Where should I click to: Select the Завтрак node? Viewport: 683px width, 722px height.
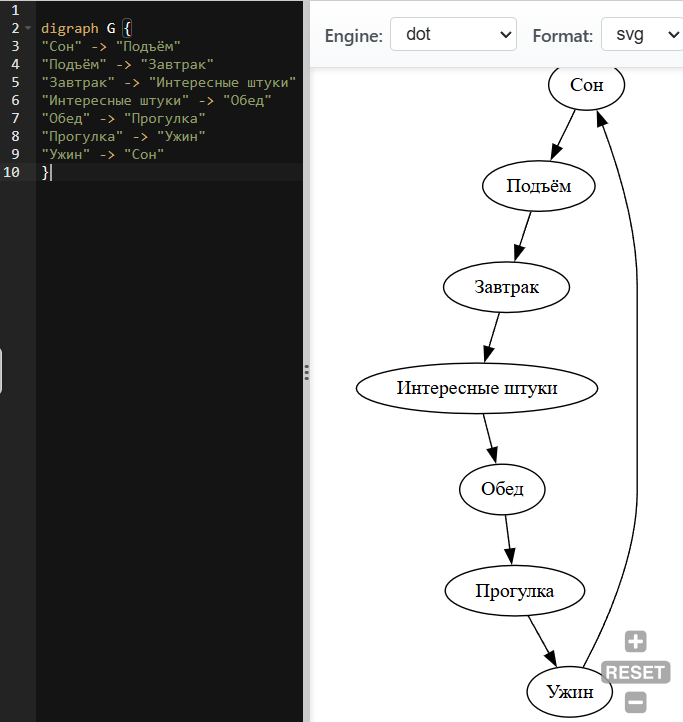[506, 287]
